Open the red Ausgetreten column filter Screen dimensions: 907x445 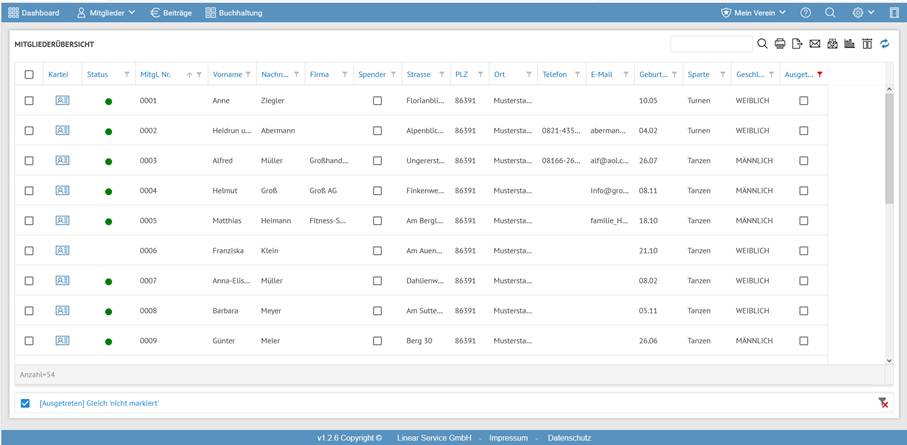click(x=820, y=75)
